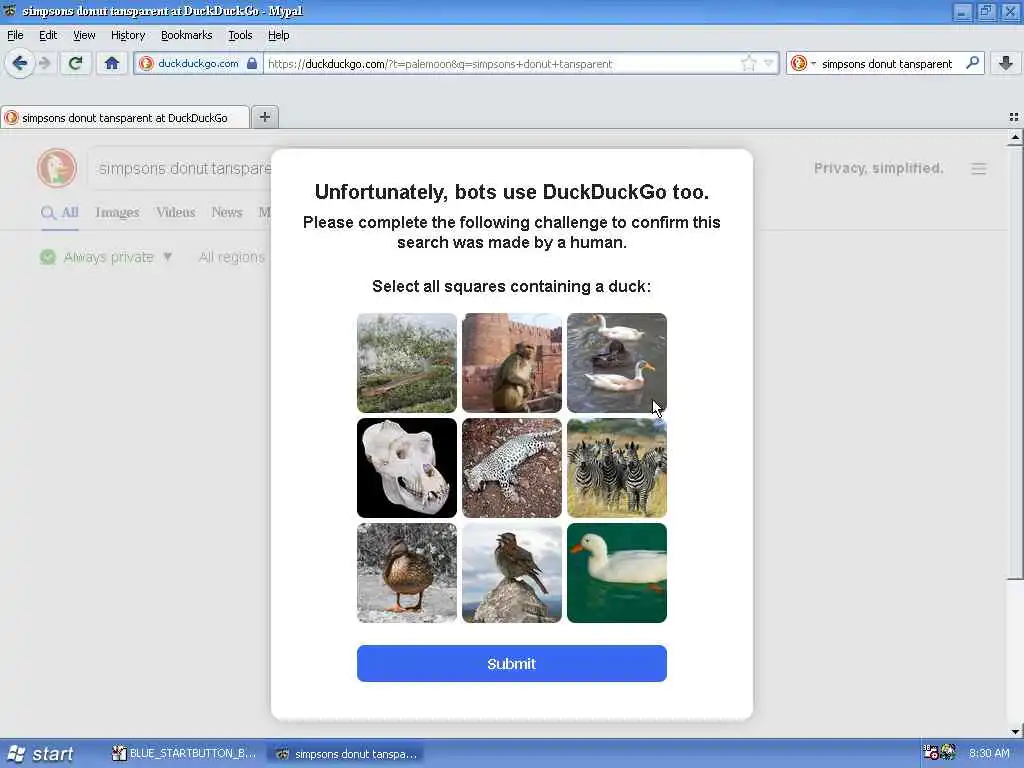This screenshot has width=1024, height=768.
Task: Select the DuckDuckGo results browser tab
Action: pyautogui.click(x=125, y=118)
